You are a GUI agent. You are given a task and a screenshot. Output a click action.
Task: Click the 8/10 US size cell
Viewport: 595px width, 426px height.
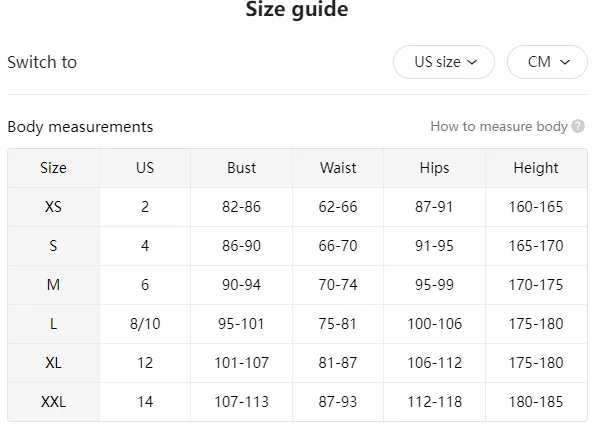tap(145, 324)
